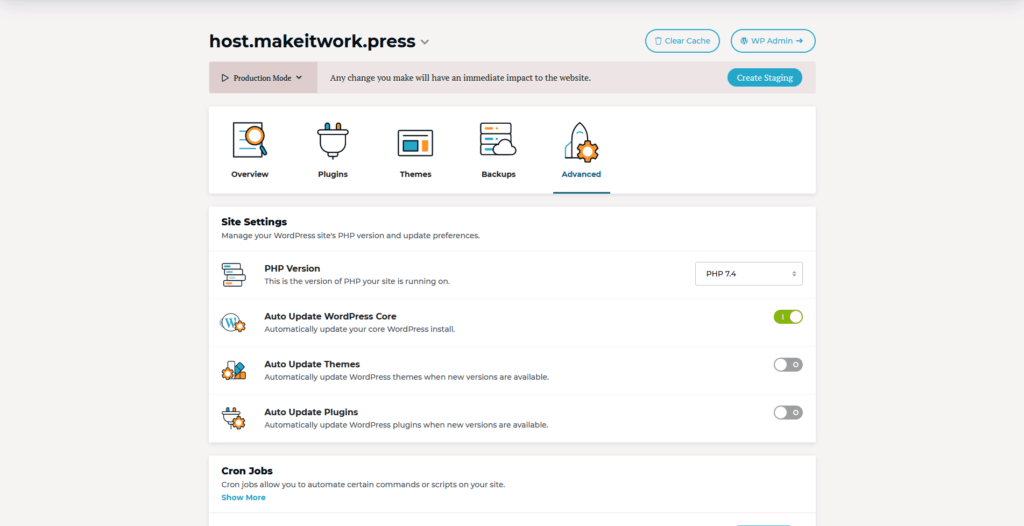1024x526 pixels.
Task: Click the Show More link under Cron Jobs
Action: click(244, 497)
